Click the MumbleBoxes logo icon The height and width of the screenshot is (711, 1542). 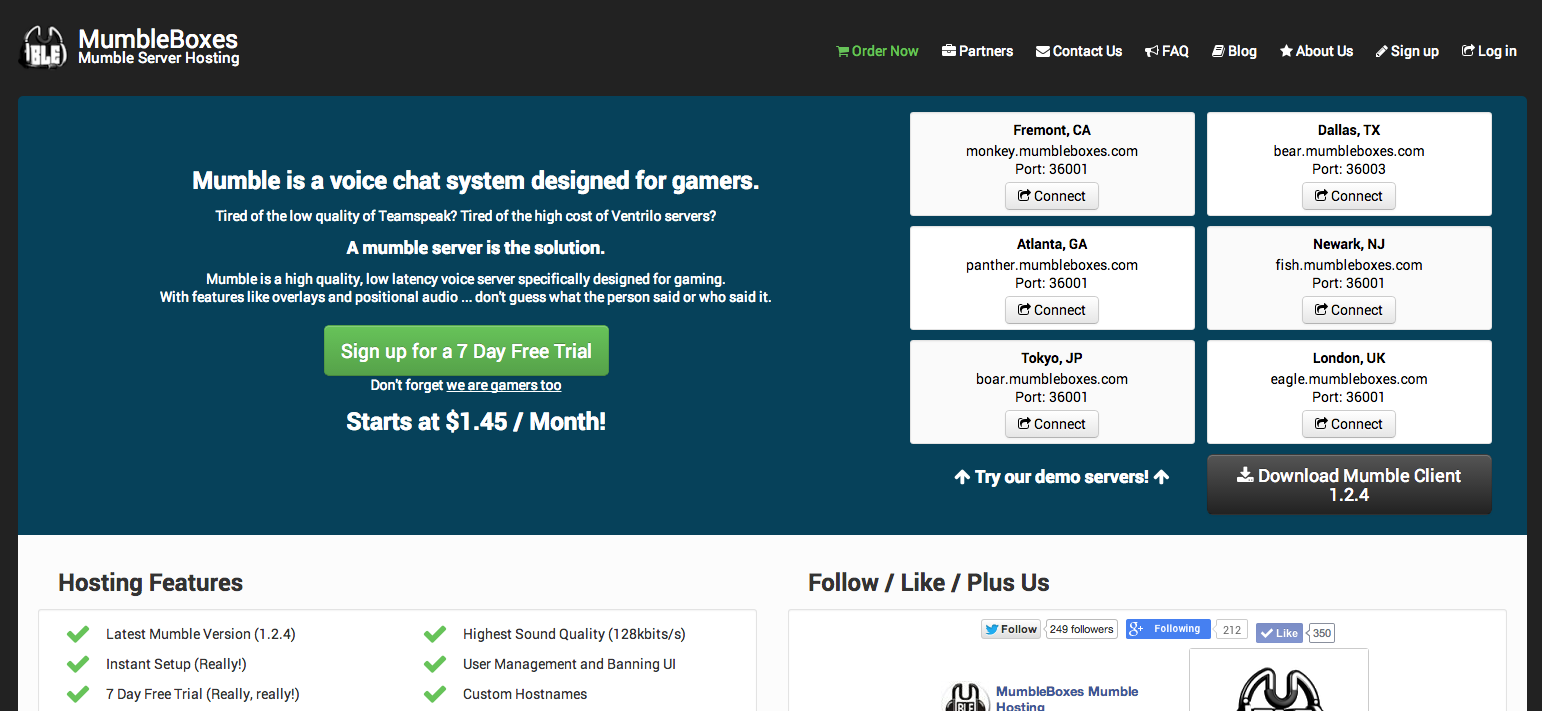pos(43,47)
